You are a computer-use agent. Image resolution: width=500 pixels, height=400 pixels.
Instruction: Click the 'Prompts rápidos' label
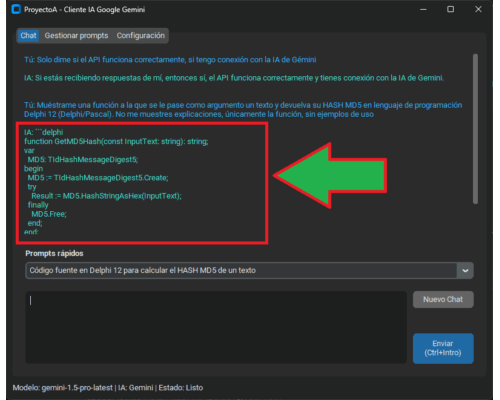pos(54,253)
